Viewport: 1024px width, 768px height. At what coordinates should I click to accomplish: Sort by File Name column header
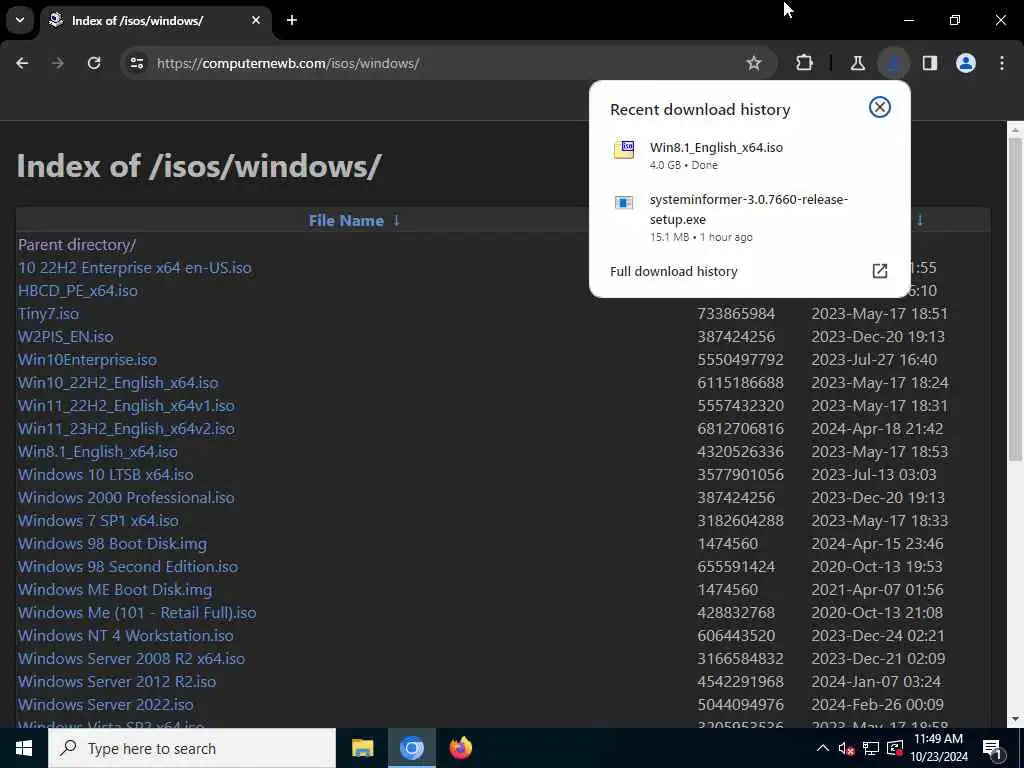pyautogui.click(x=346, y=221)
